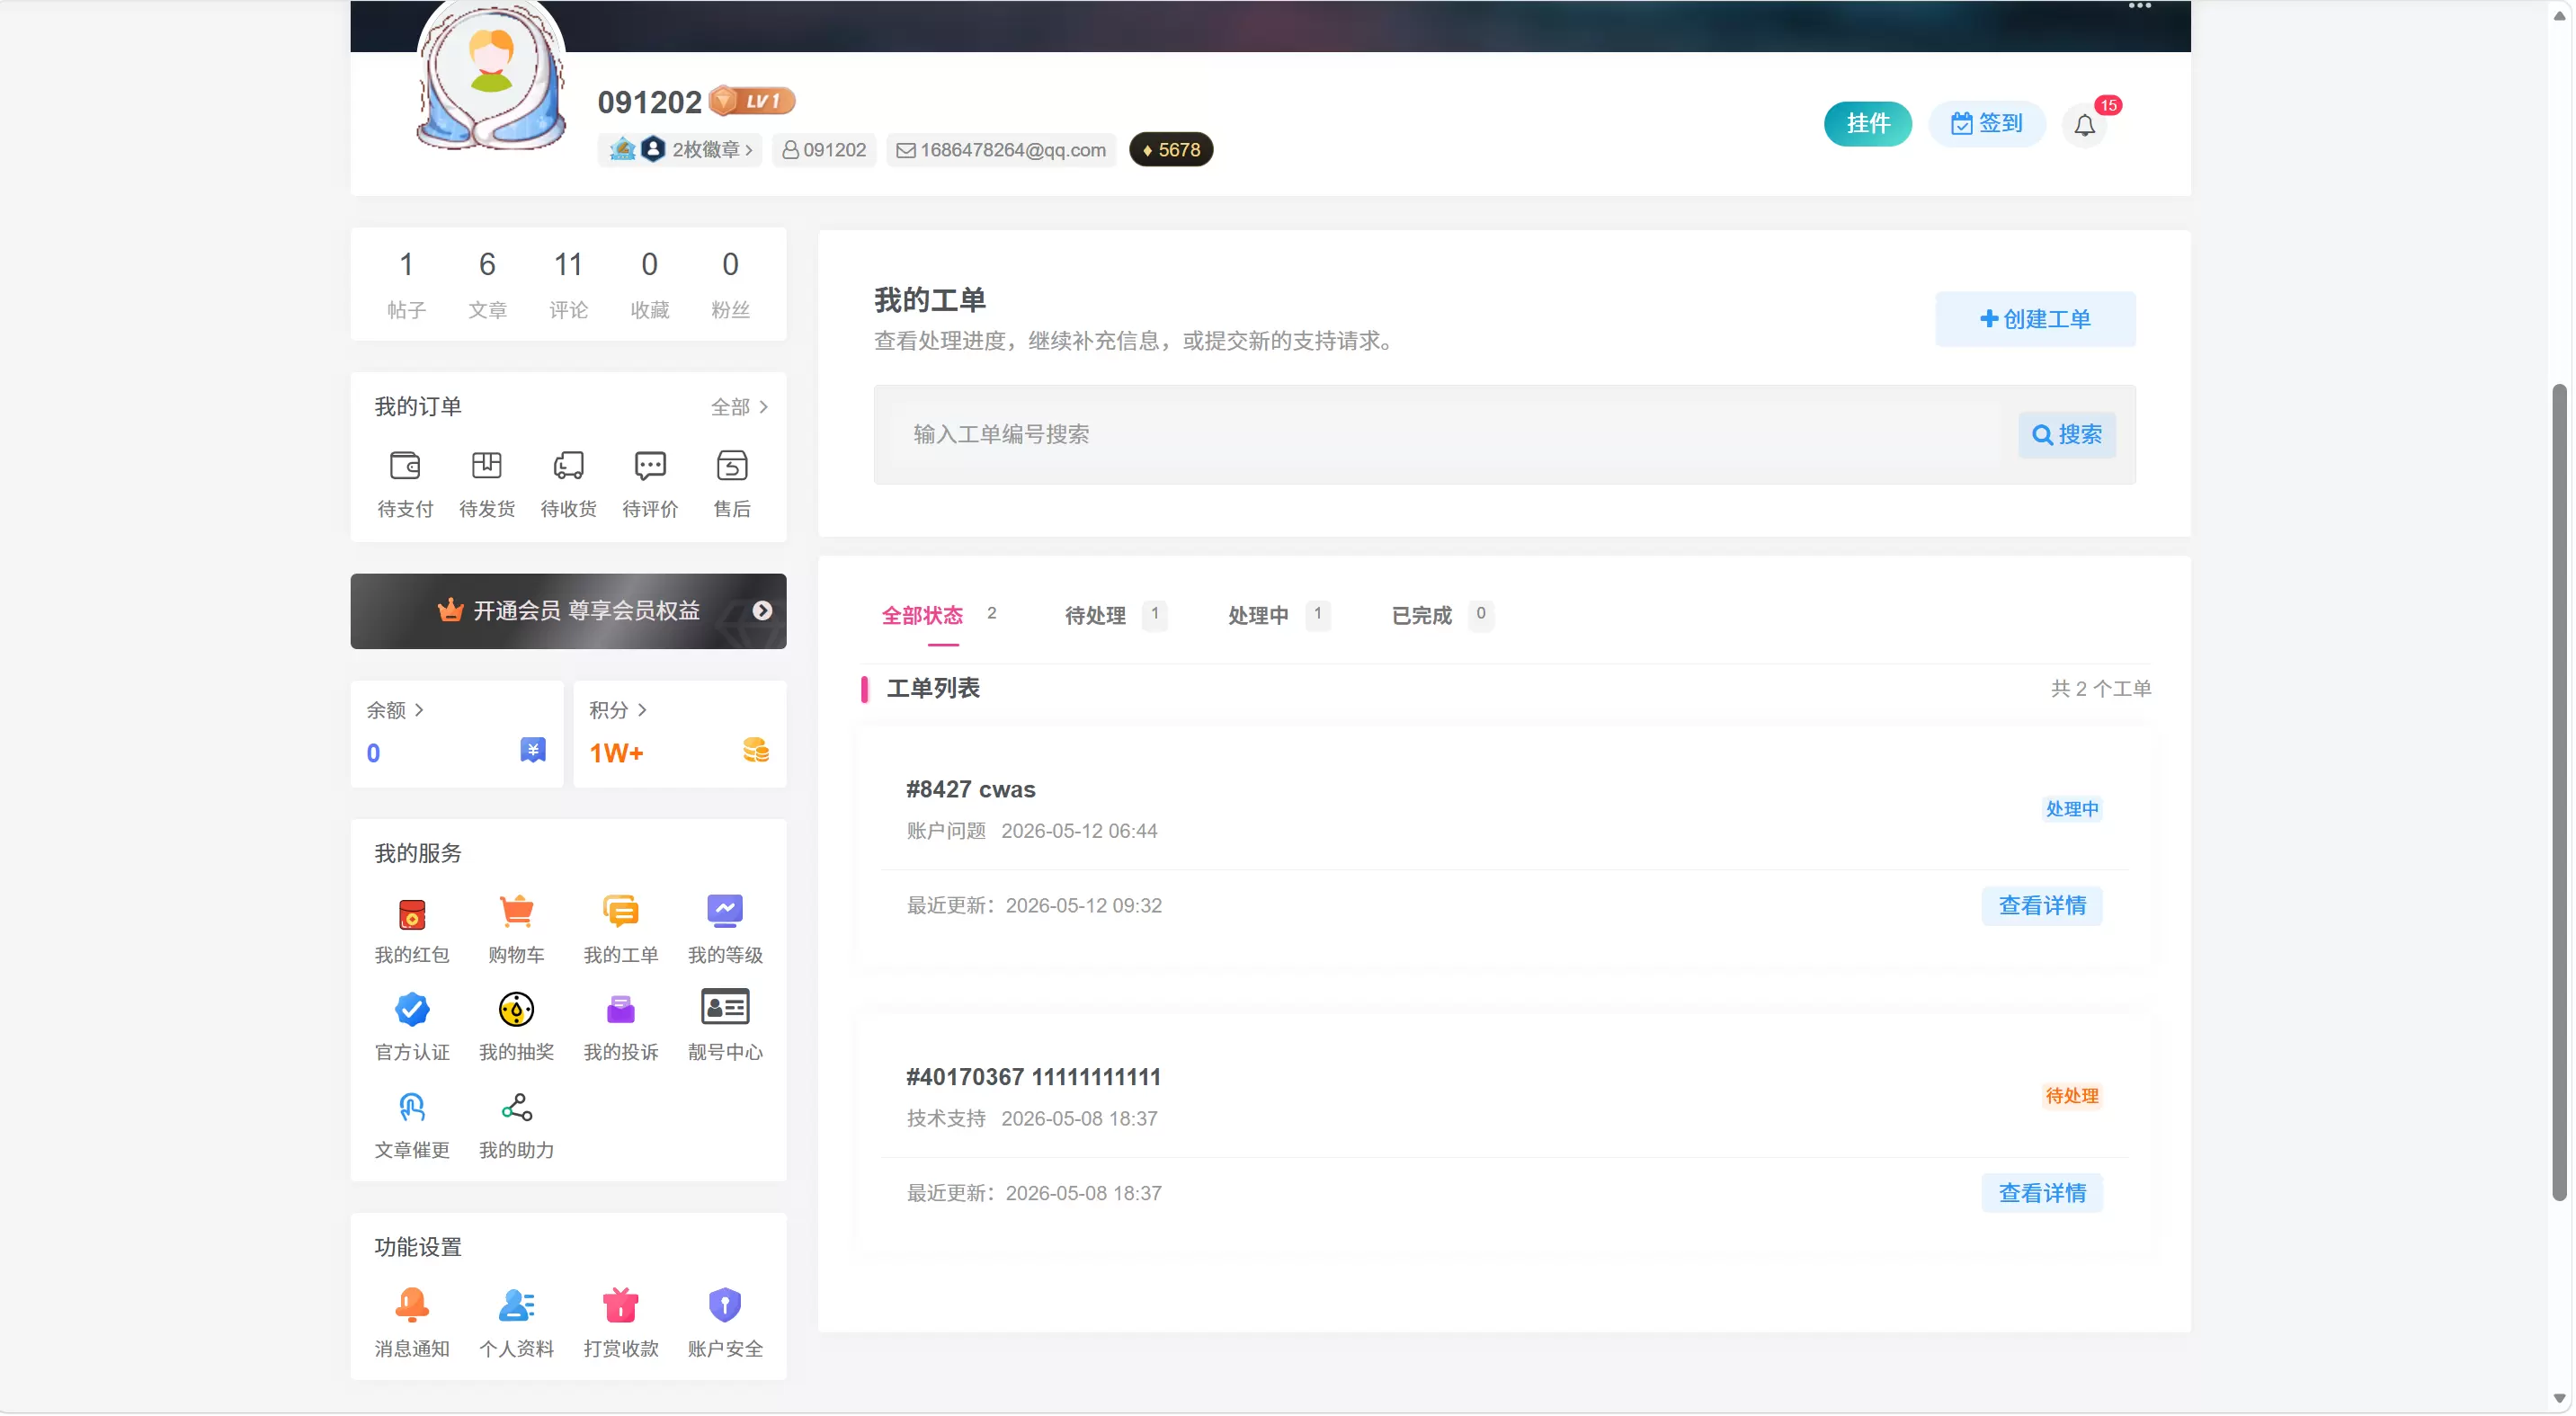Screen dimensions: 2576x1416
Task: Expand the 积分 points details
Action: [619, 711]
